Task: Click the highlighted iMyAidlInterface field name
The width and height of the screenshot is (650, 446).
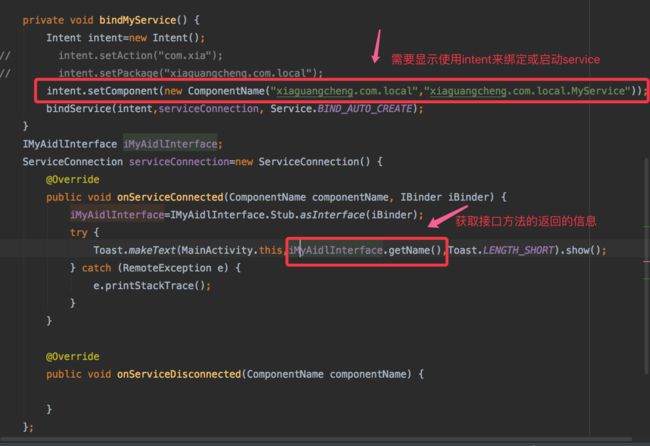Action: [x=170, y=144]
